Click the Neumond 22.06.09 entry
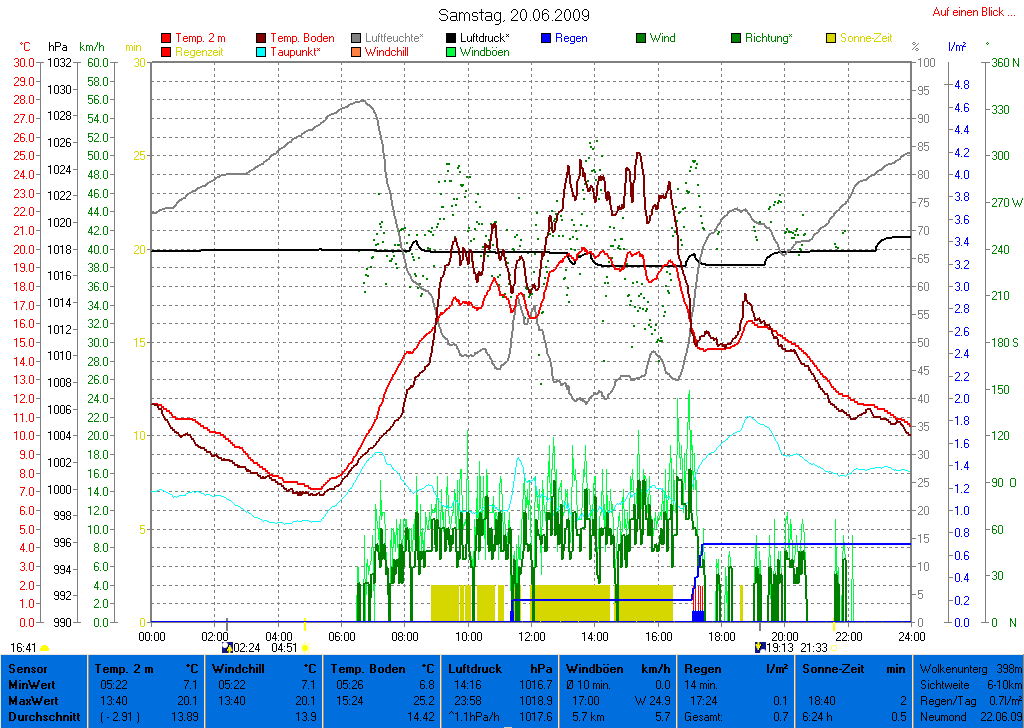 coord(969,716)
